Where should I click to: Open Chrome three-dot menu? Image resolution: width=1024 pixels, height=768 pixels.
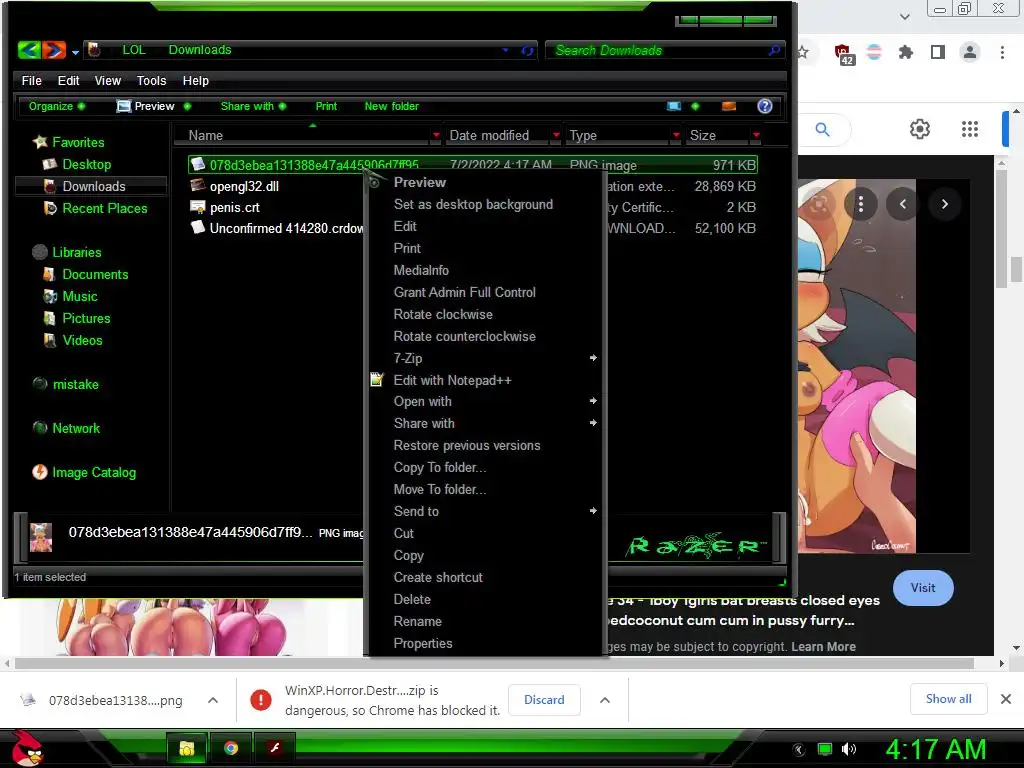(x=1002, y=52)
